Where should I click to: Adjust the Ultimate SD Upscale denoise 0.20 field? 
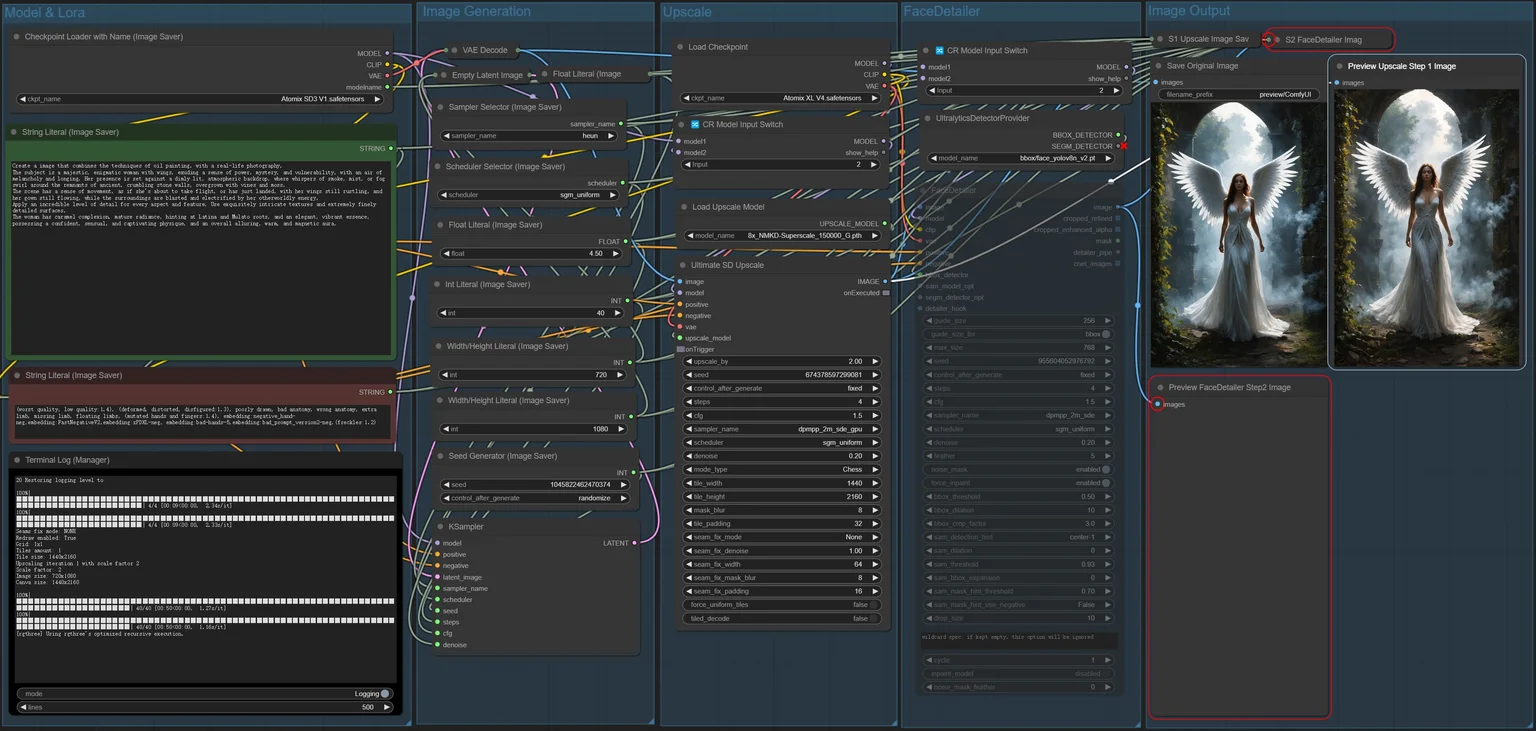[781, 456]
